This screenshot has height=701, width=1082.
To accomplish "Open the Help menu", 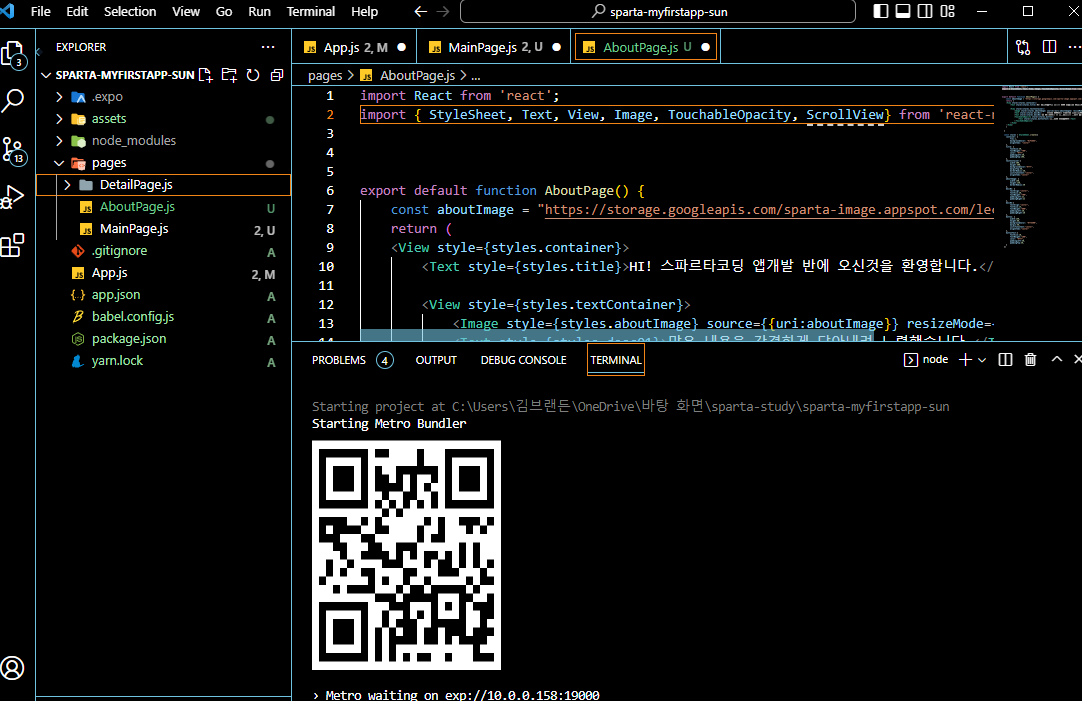I will [364, 12].
